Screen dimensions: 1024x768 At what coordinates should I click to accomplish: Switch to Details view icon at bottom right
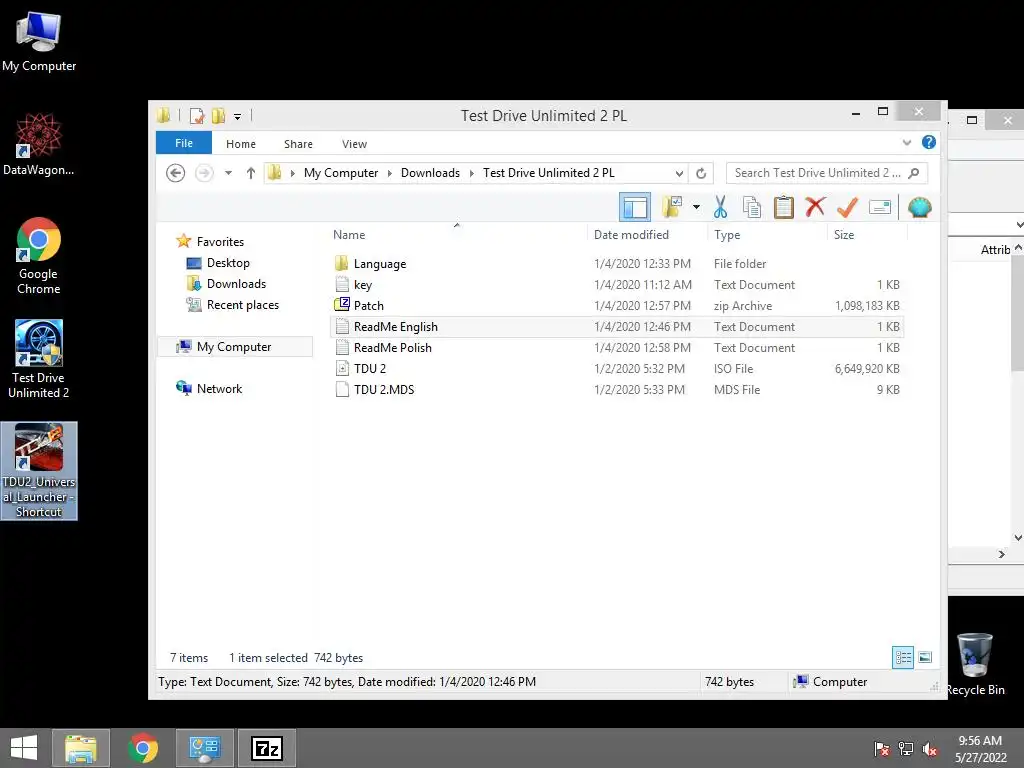pos(903,657)
